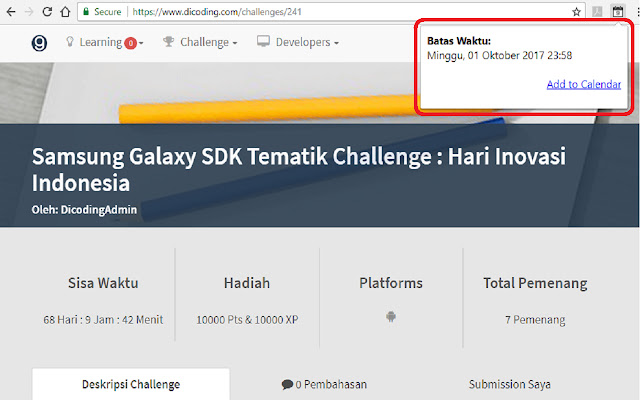The height and width of the screenshot is (400, 640).
Task: Click the 7 Pemenang value
Action: click(535, 320)
